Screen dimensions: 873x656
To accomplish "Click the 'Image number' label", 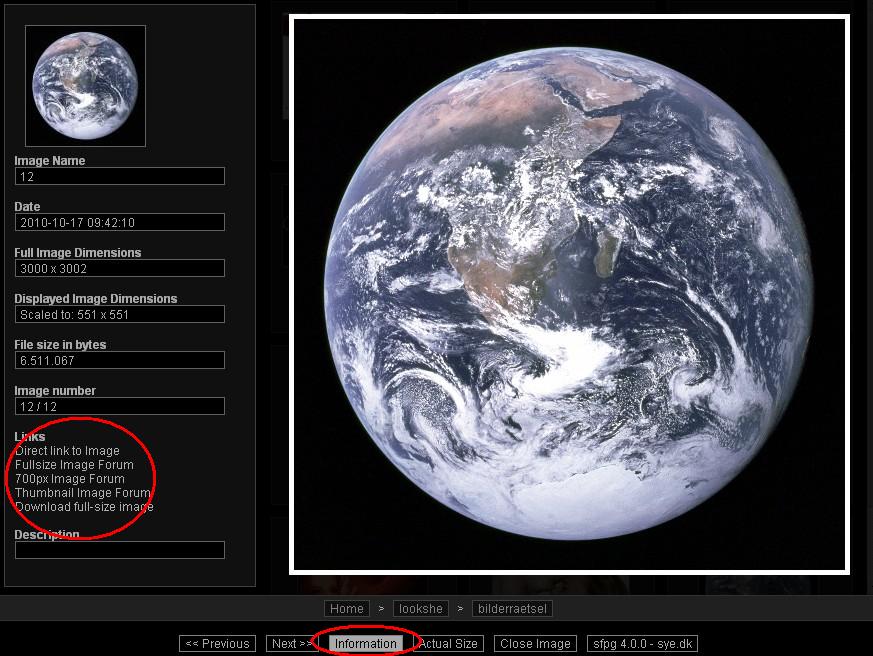I will click(55, 390).
